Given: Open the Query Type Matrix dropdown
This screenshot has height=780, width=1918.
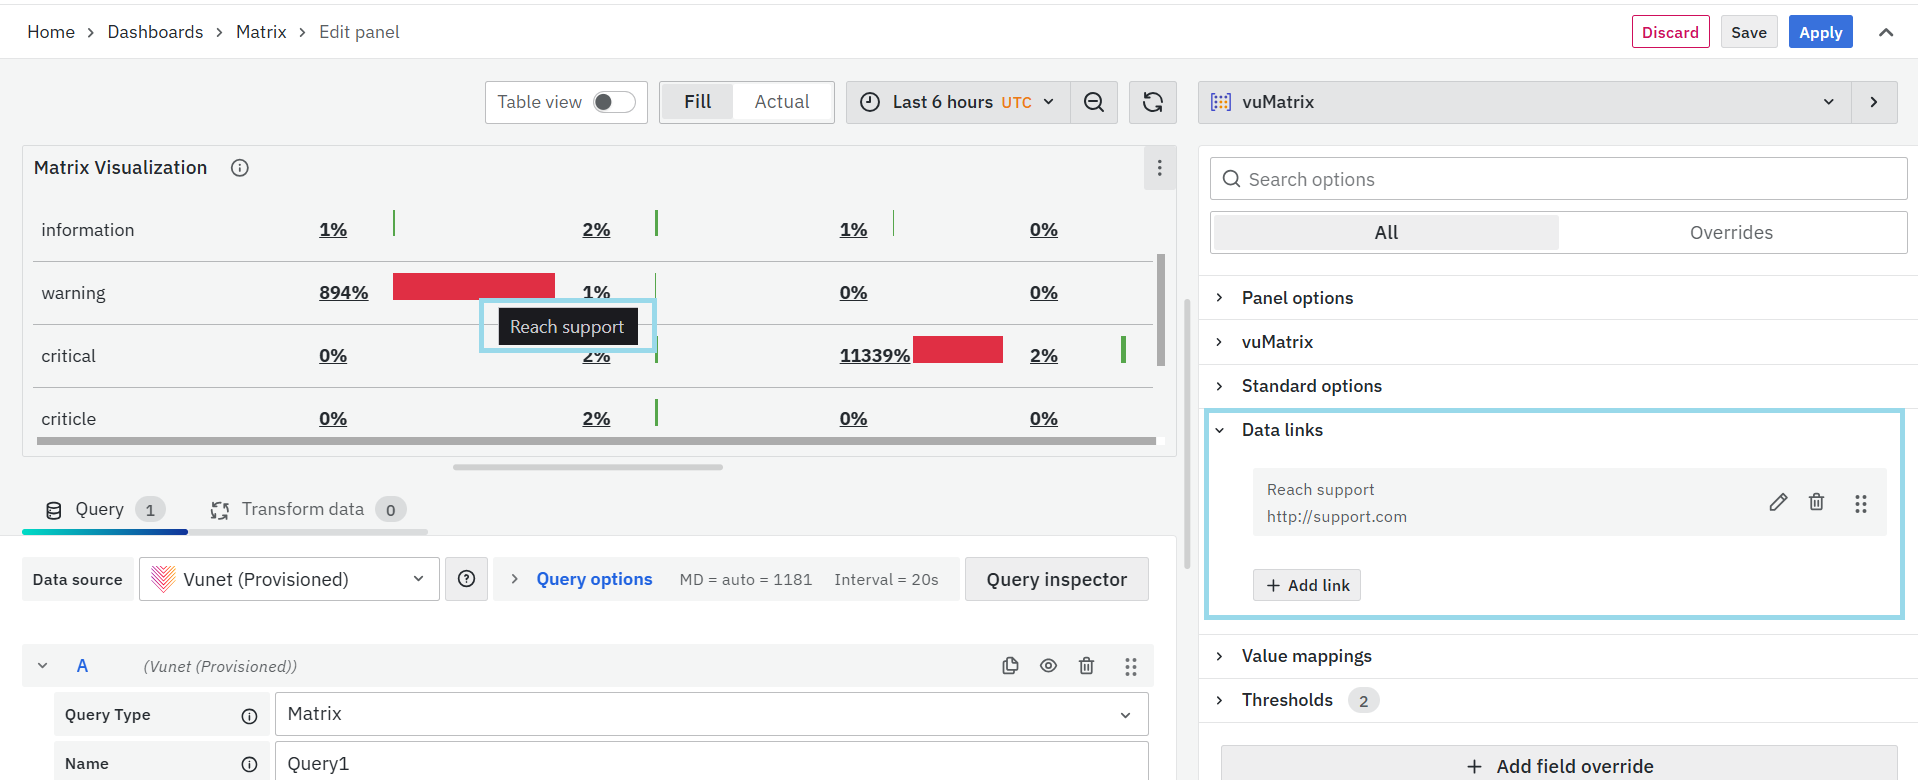Looking at the screenshot, I should pos(710,714).
